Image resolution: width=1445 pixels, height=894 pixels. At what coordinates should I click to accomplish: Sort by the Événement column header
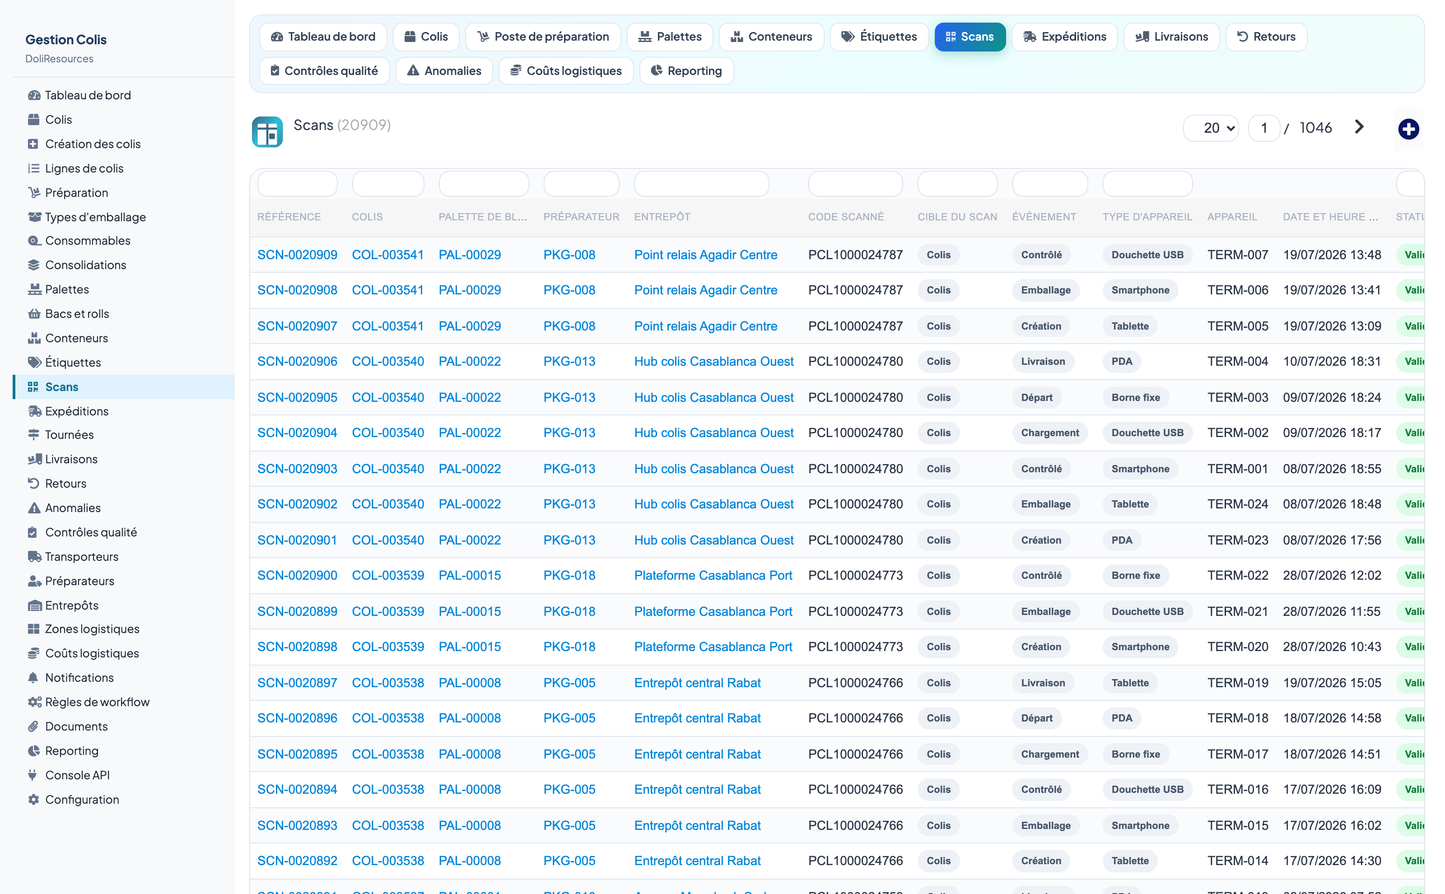click(x=1044, y=217)
